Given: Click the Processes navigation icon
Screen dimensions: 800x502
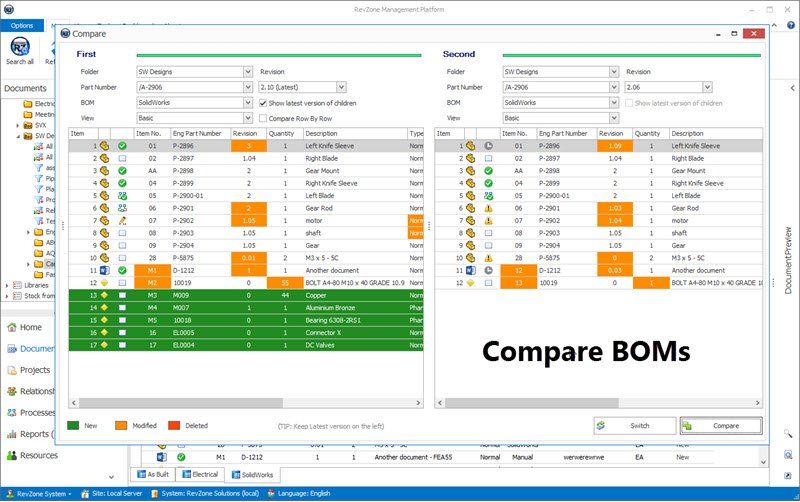Looking at the screenshot, I should click(12, 413).
